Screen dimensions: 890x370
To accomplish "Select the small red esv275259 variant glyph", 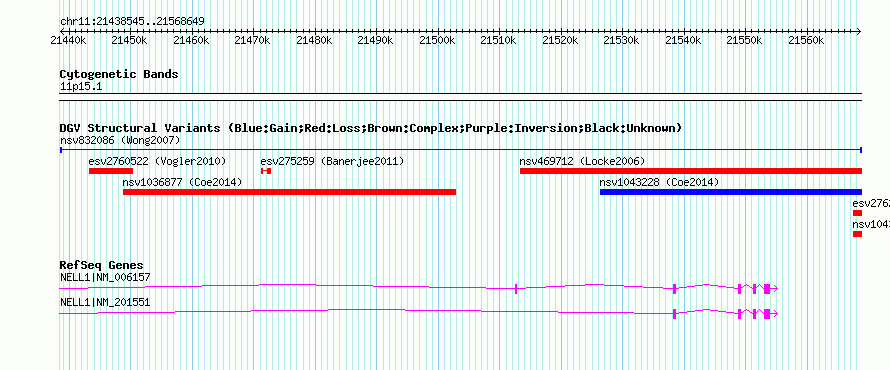I will (x=266, y=171).
